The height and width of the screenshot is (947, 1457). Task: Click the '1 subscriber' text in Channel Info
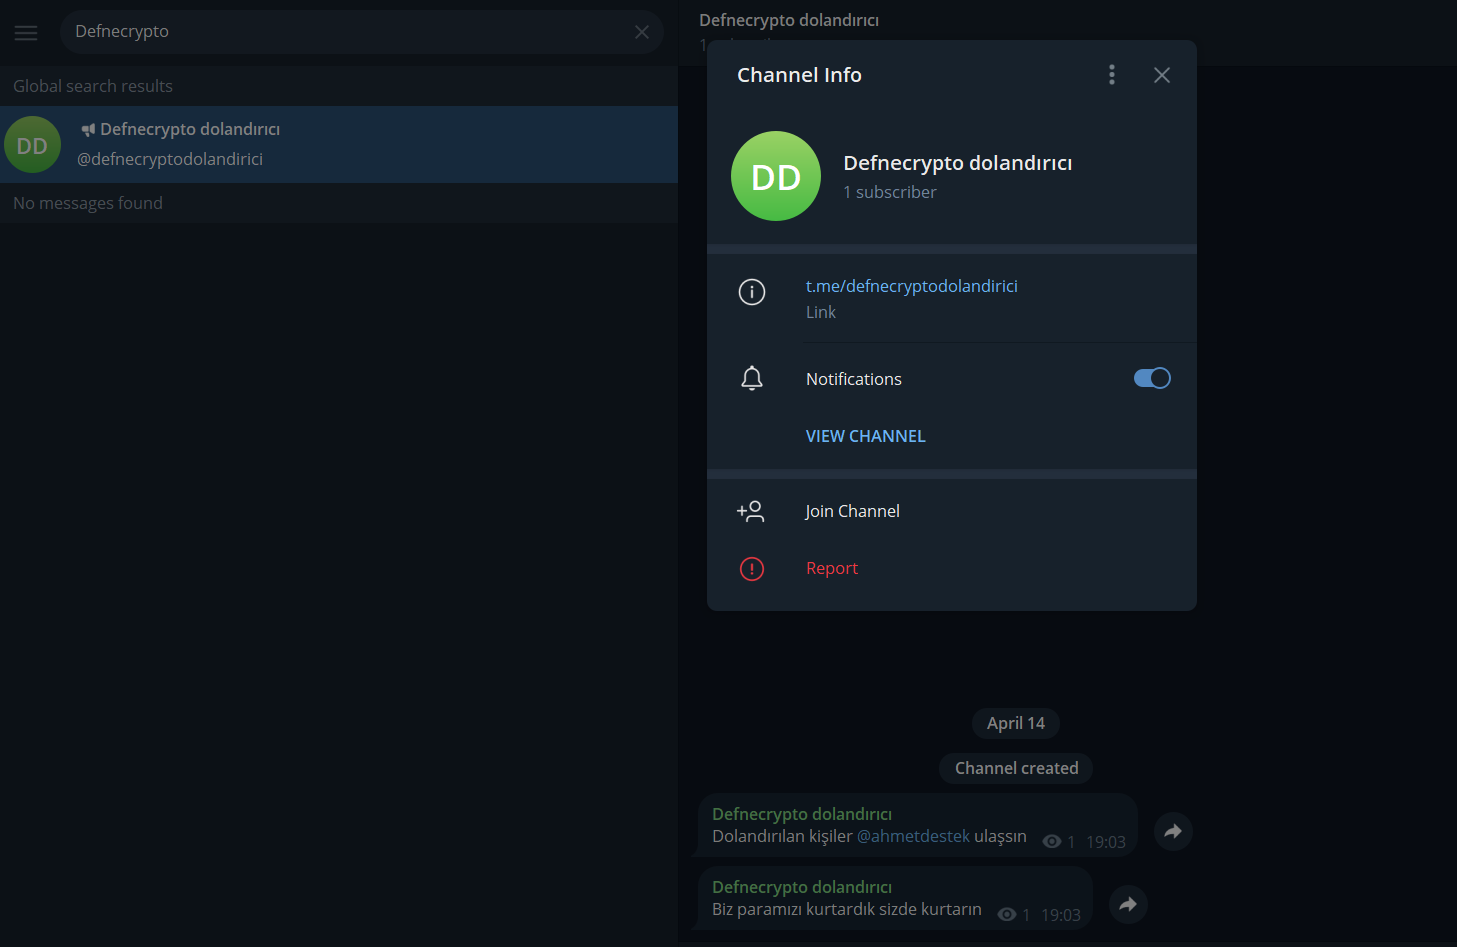890,192
